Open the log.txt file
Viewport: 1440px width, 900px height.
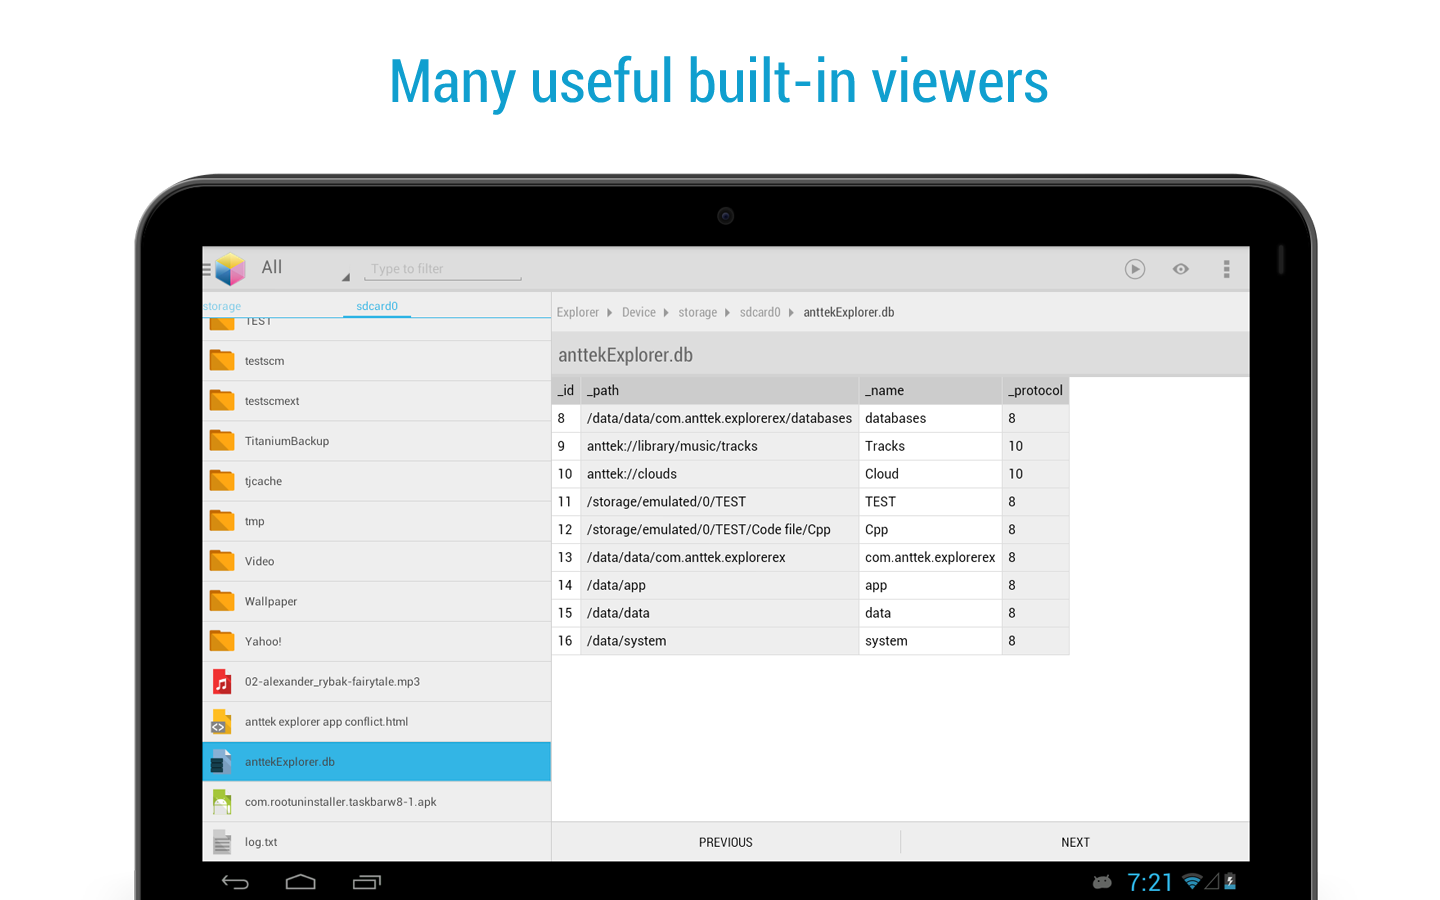[x=261, y=842]
